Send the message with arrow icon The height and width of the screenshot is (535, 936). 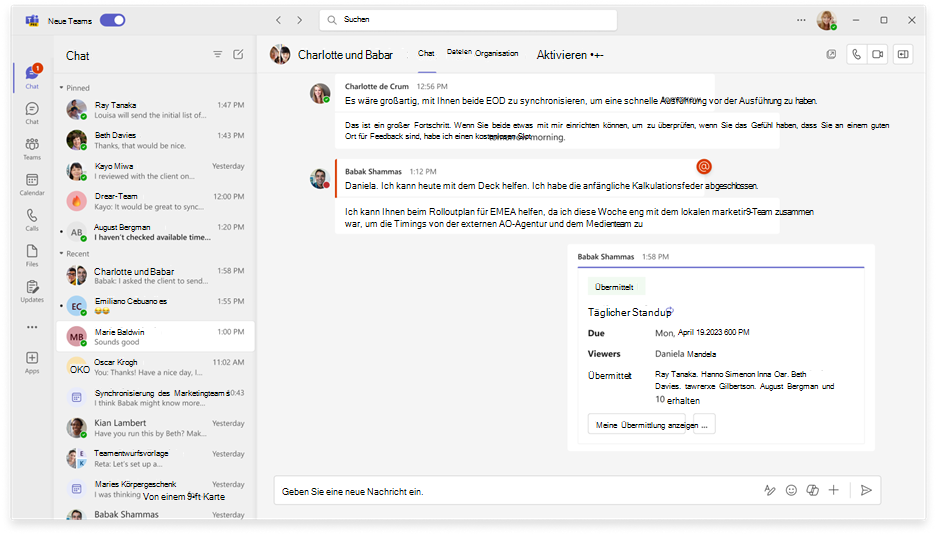pyautogui.click(x=866, y=490)
